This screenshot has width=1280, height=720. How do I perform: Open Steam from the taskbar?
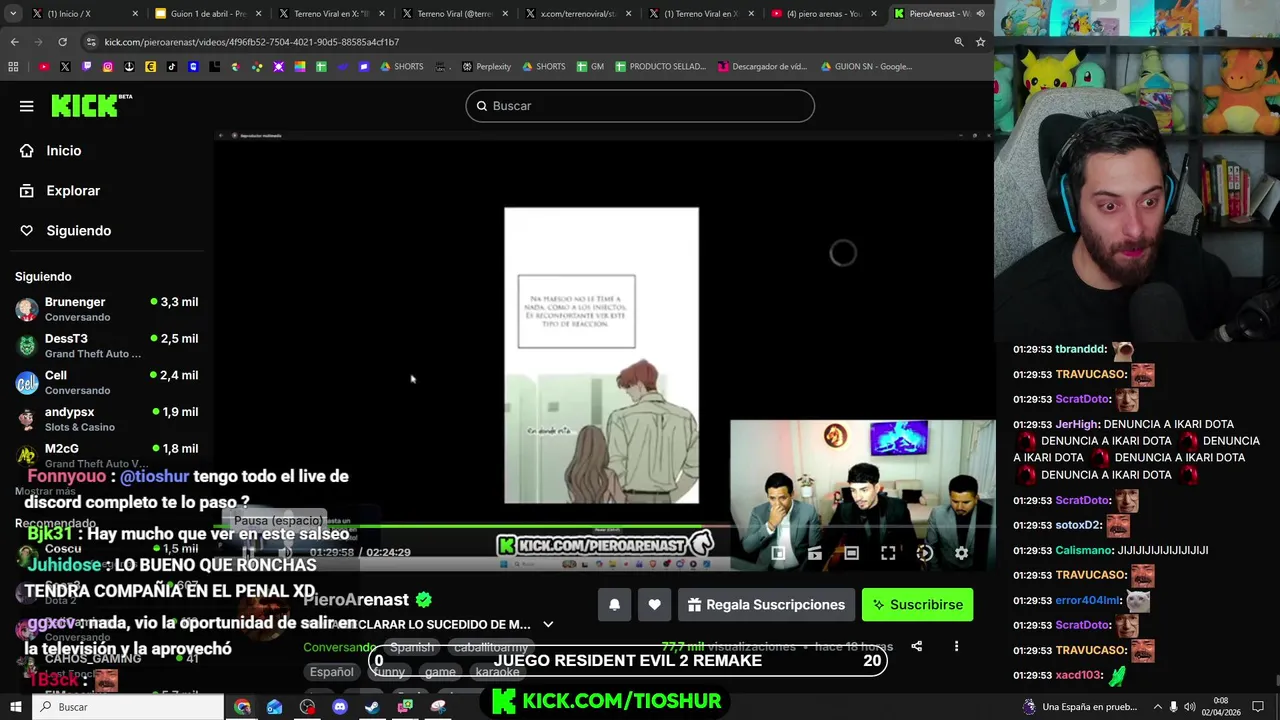pos(372,707)
